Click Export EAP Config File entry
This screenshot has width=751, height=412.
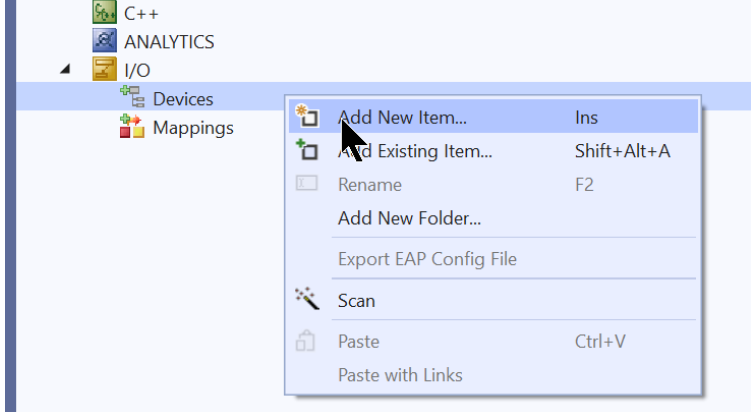[x=493, y=259]
